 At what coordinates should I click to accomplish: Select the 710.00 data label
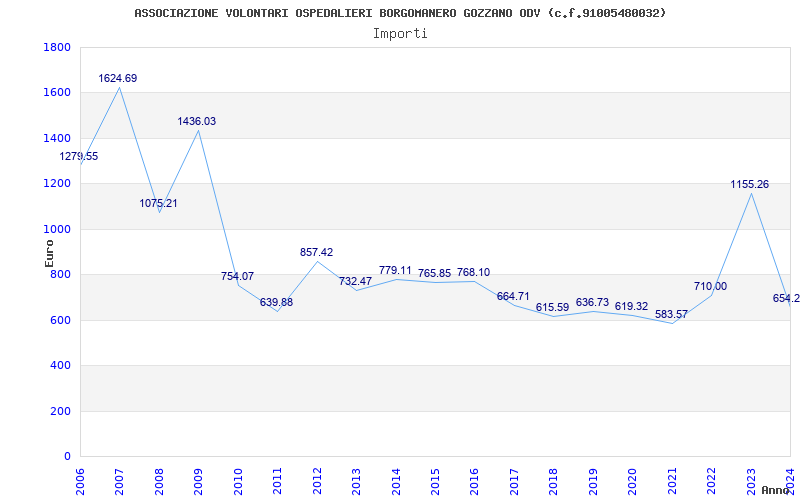[x=710, y=286]
